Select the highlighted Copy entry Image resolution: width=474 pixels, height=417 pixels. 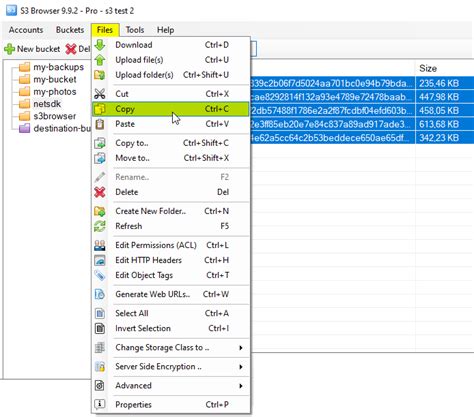tap(171, 109)
